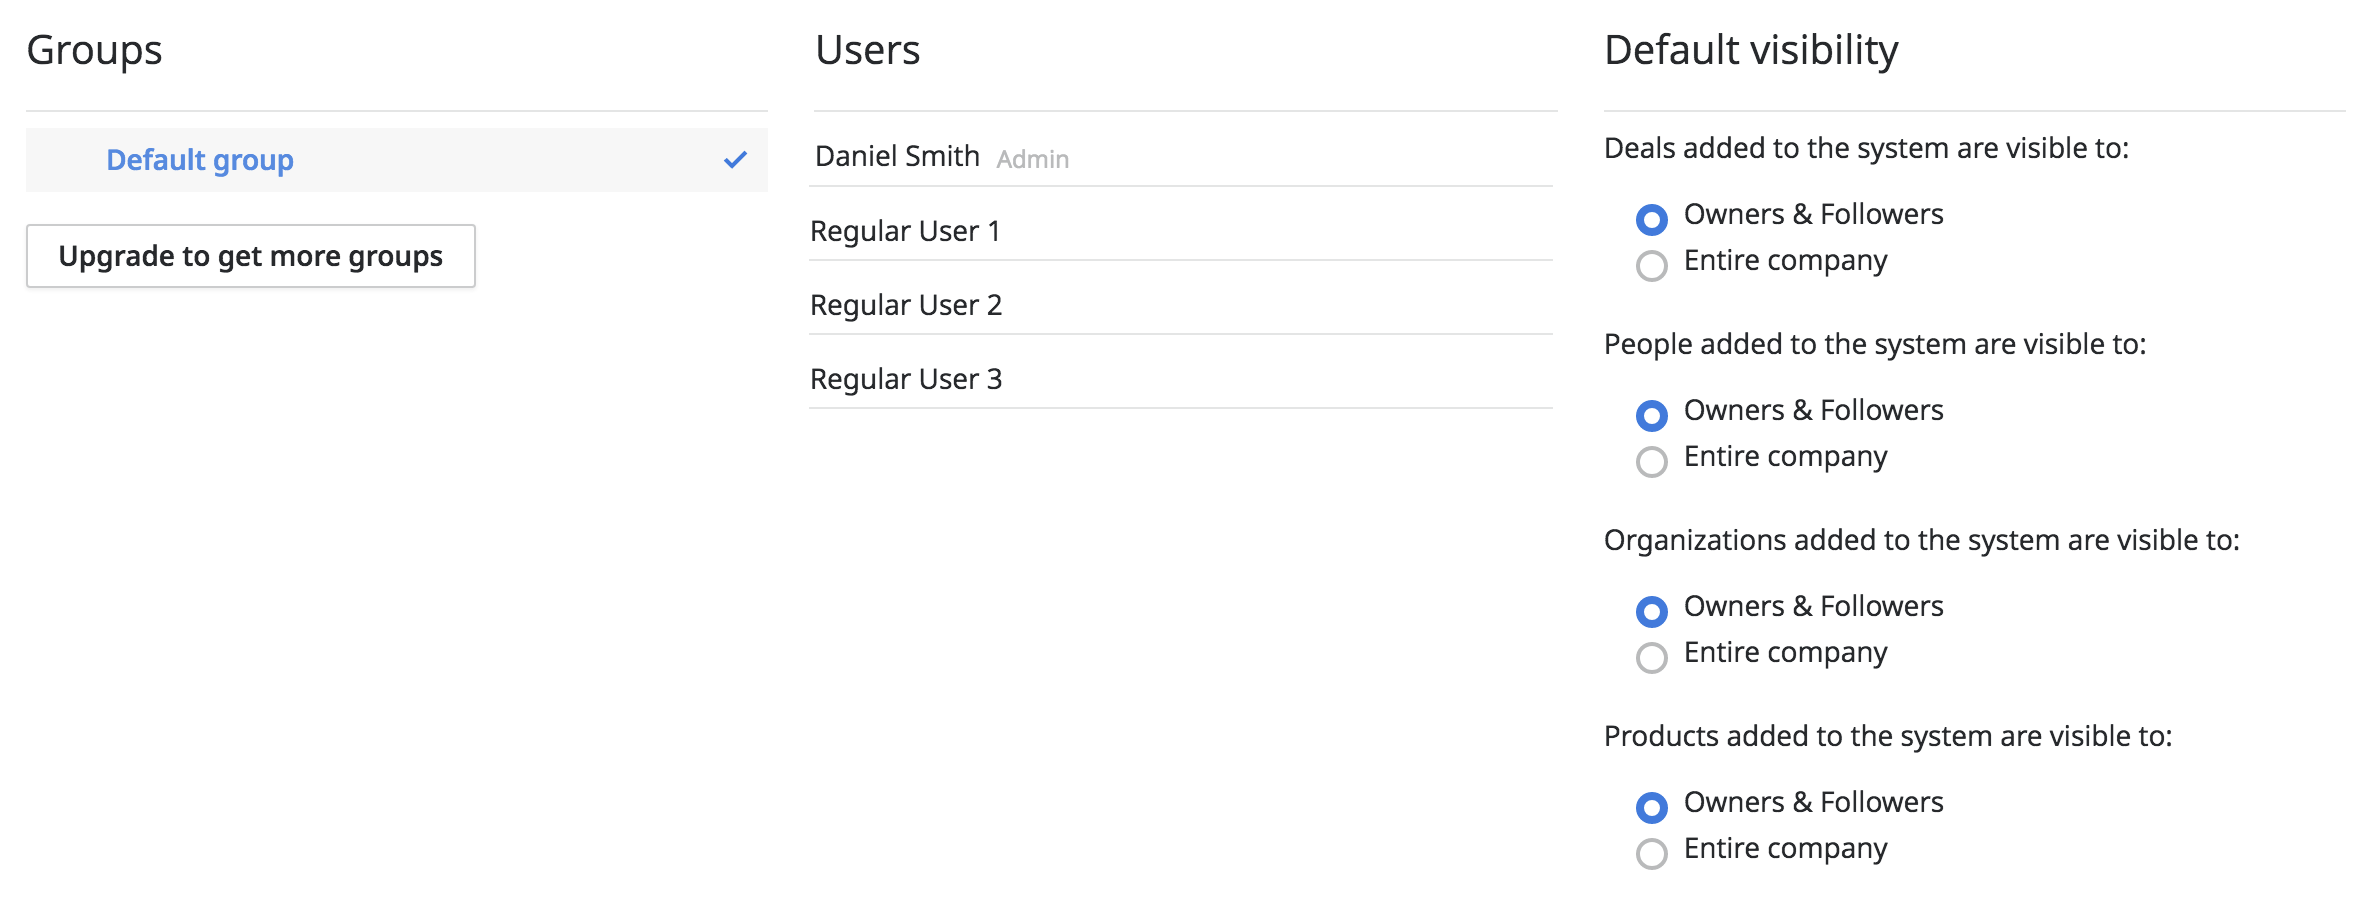Choose Entire company for Products visibility
Viewport: 2356px width, 914px height.
(1652, 853)
